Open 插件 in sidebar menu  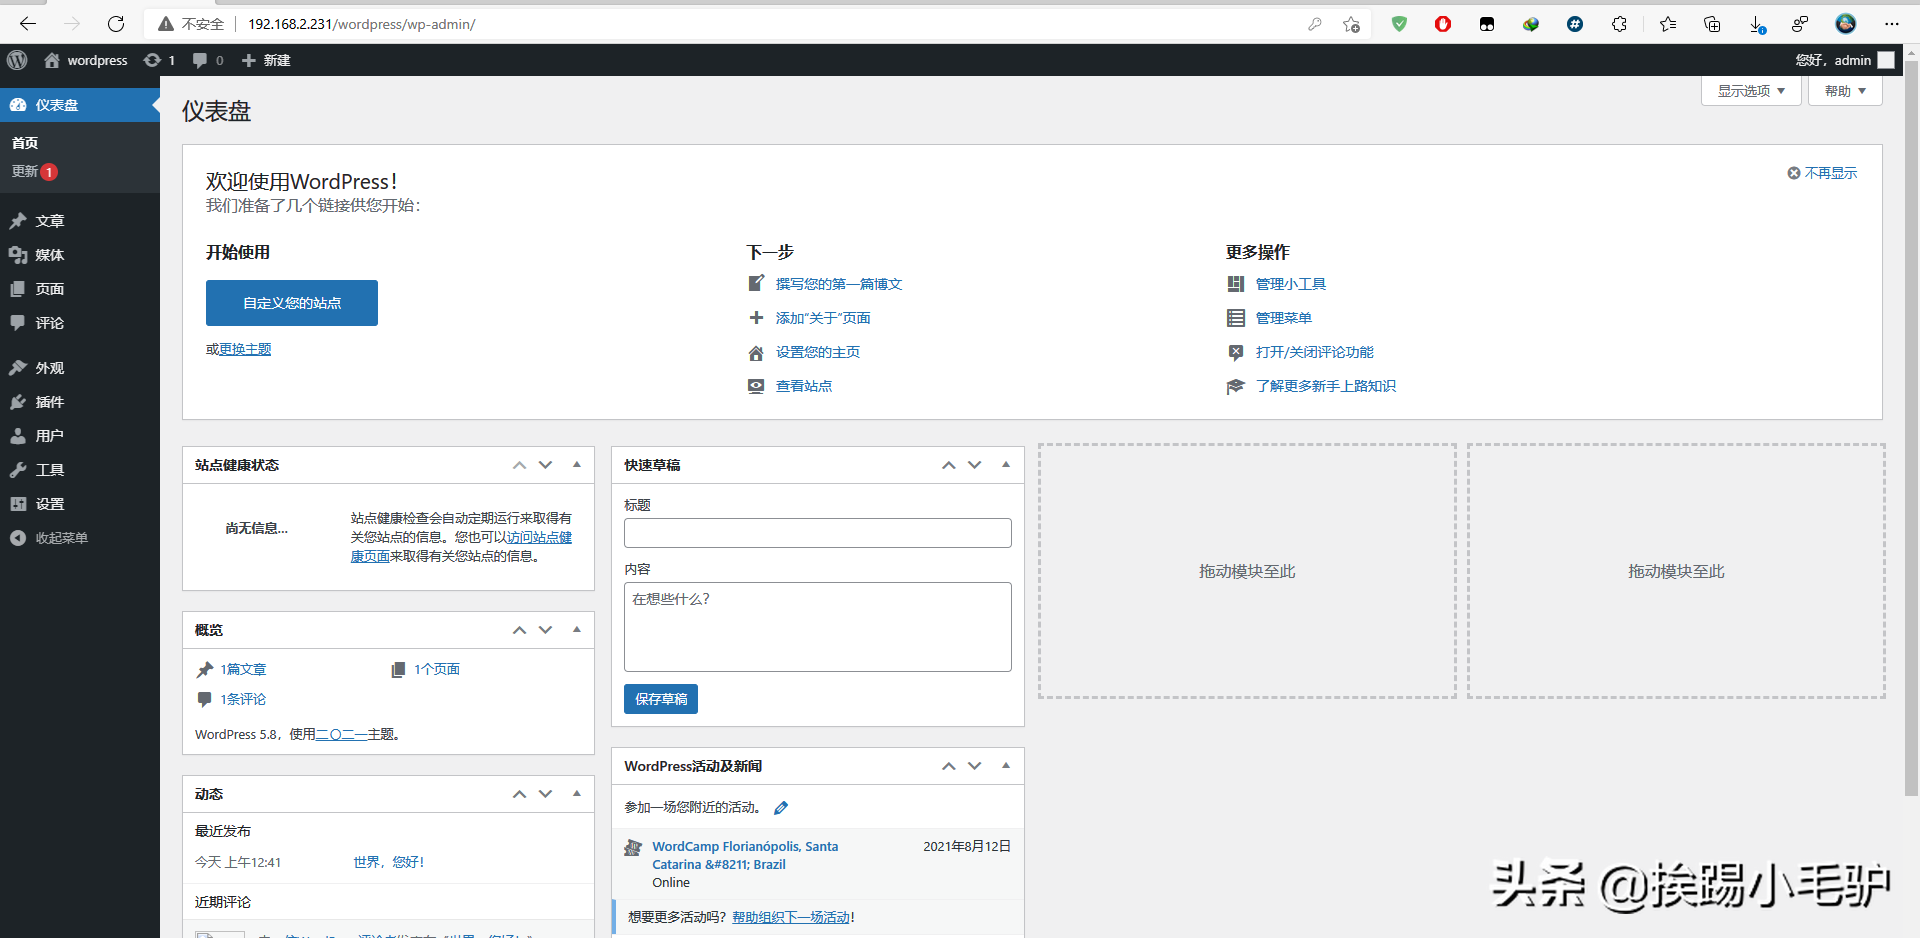pyautogui.click(x=80, y=402)
